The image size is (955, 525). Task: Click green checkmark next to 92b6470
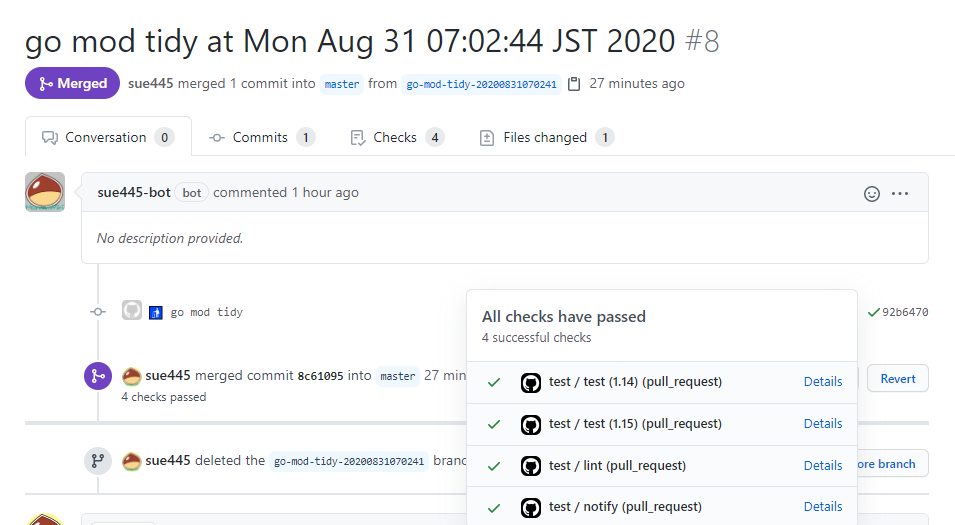[873, 312]
